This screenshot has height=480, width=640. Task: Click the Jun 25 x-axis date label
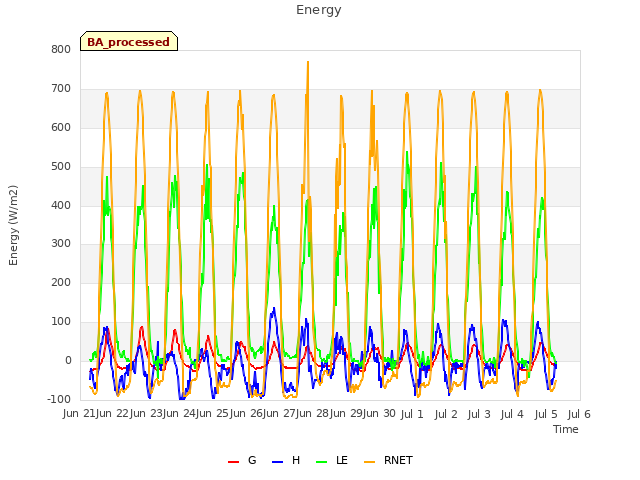point(212,414)
